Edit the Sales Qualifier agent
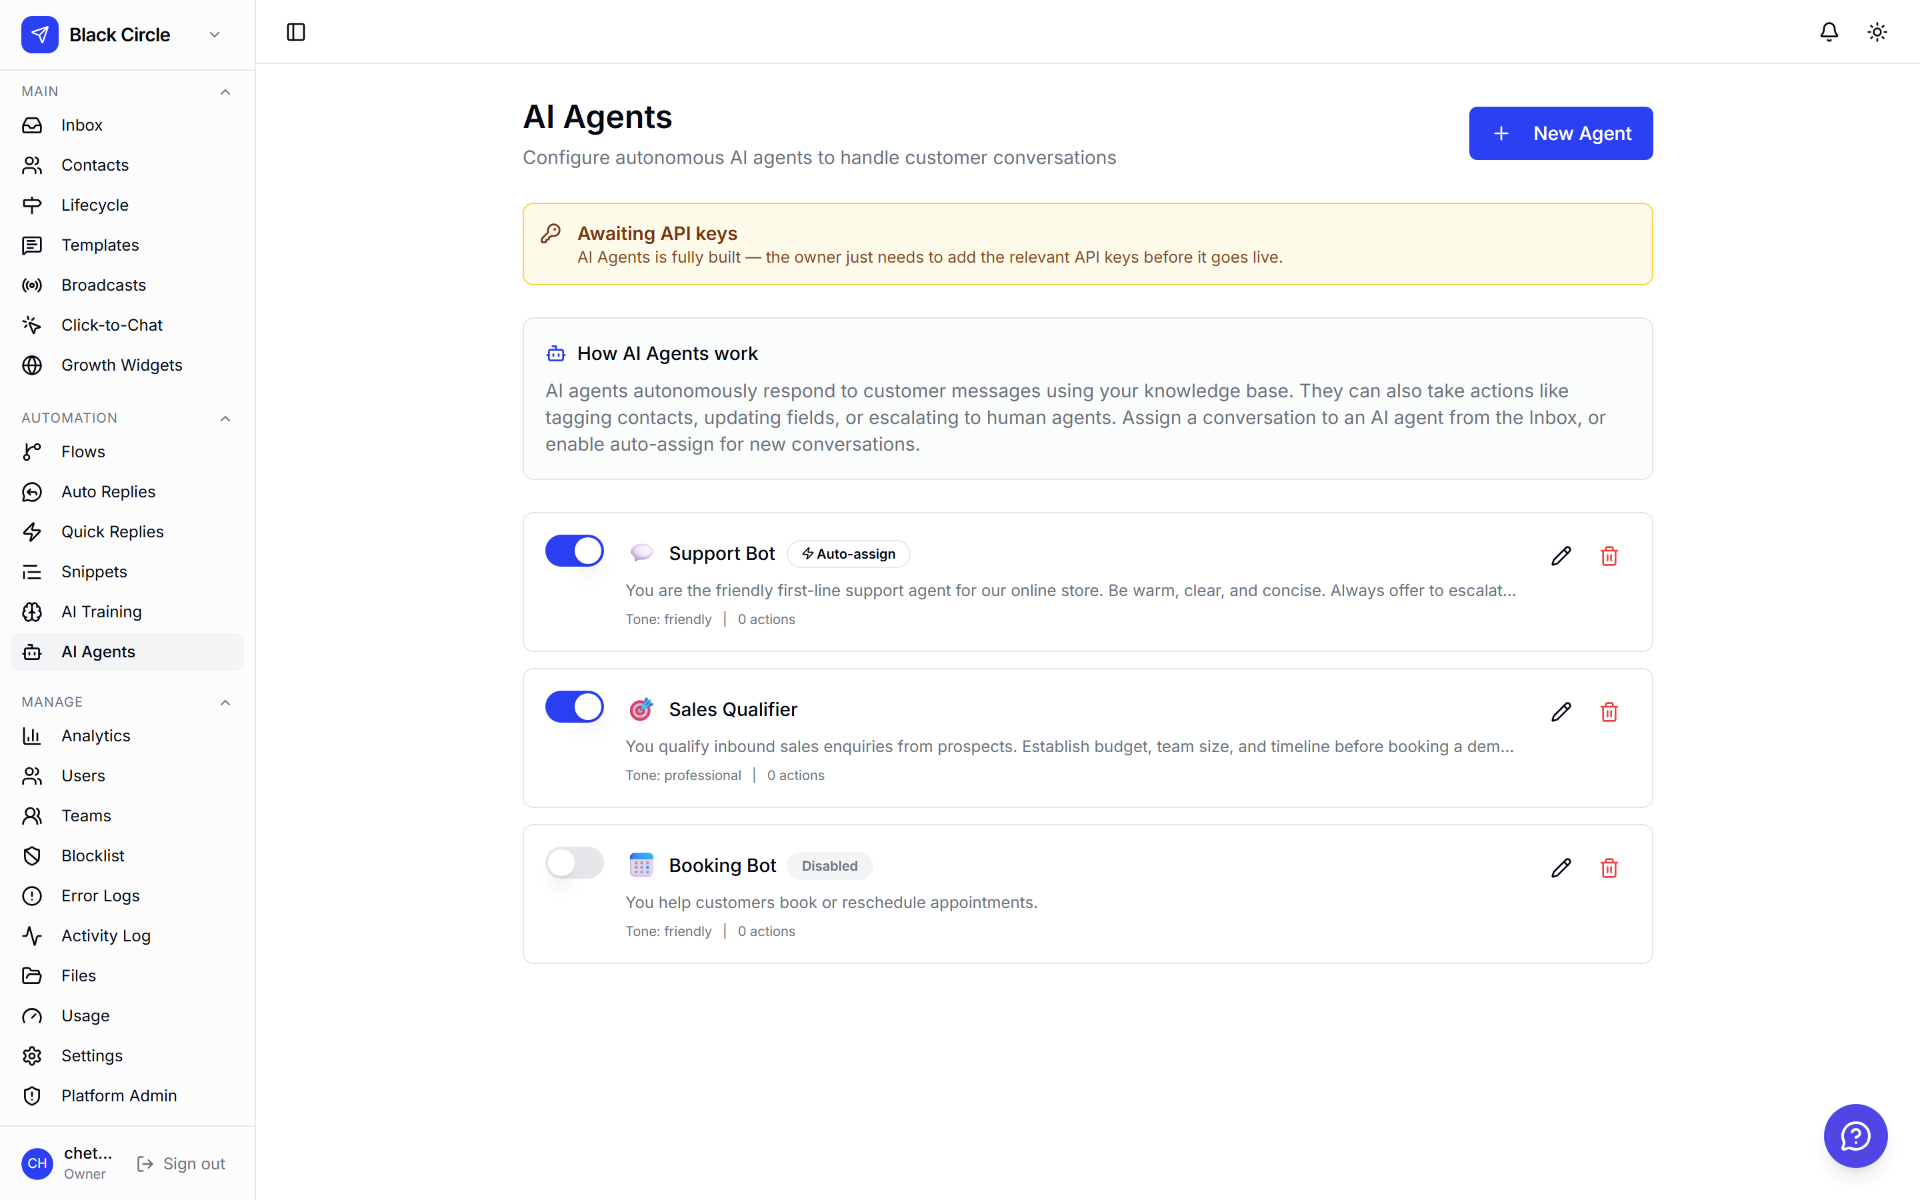The image size is (1920, 1200). tap(1561, 712)
